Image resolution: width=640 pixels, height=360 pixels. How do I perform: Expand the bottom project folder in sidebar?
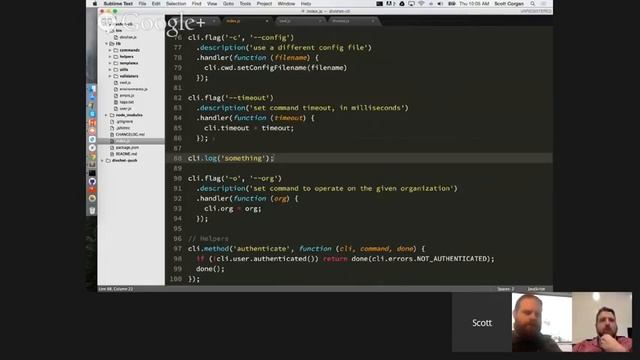click(102, 160)
